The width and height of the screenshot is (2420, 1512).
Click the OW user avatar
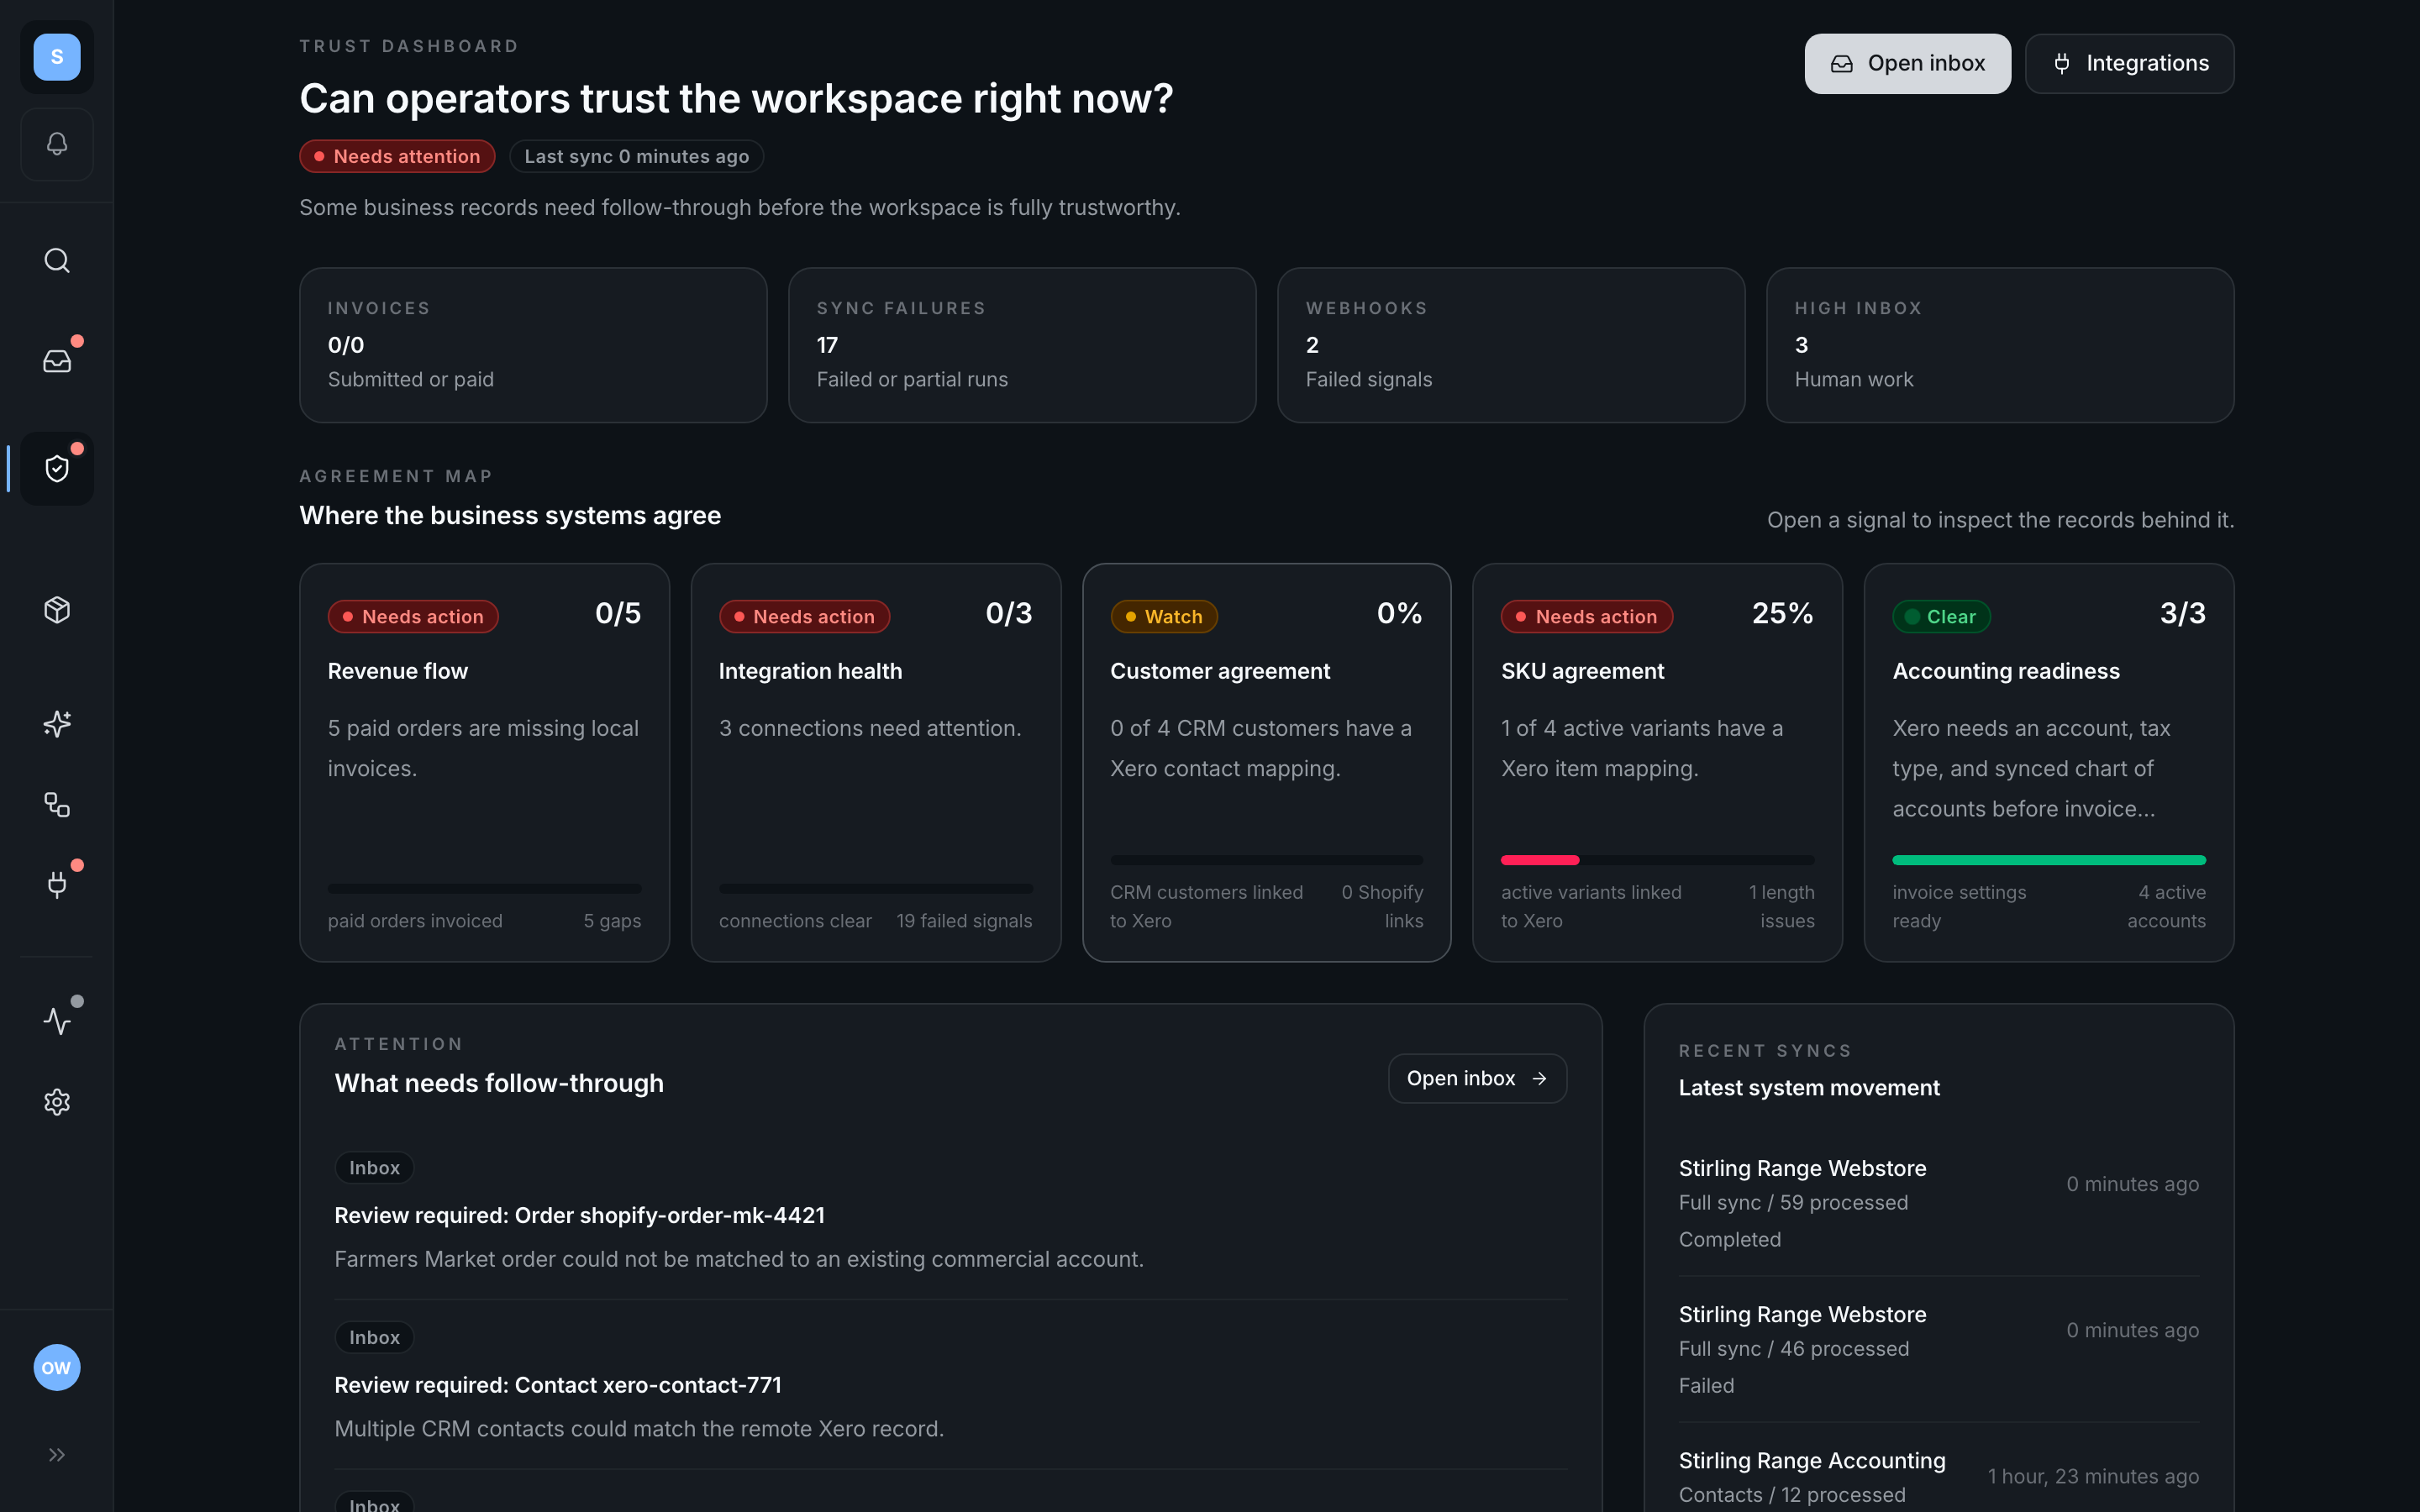(x=57, y=1367)
